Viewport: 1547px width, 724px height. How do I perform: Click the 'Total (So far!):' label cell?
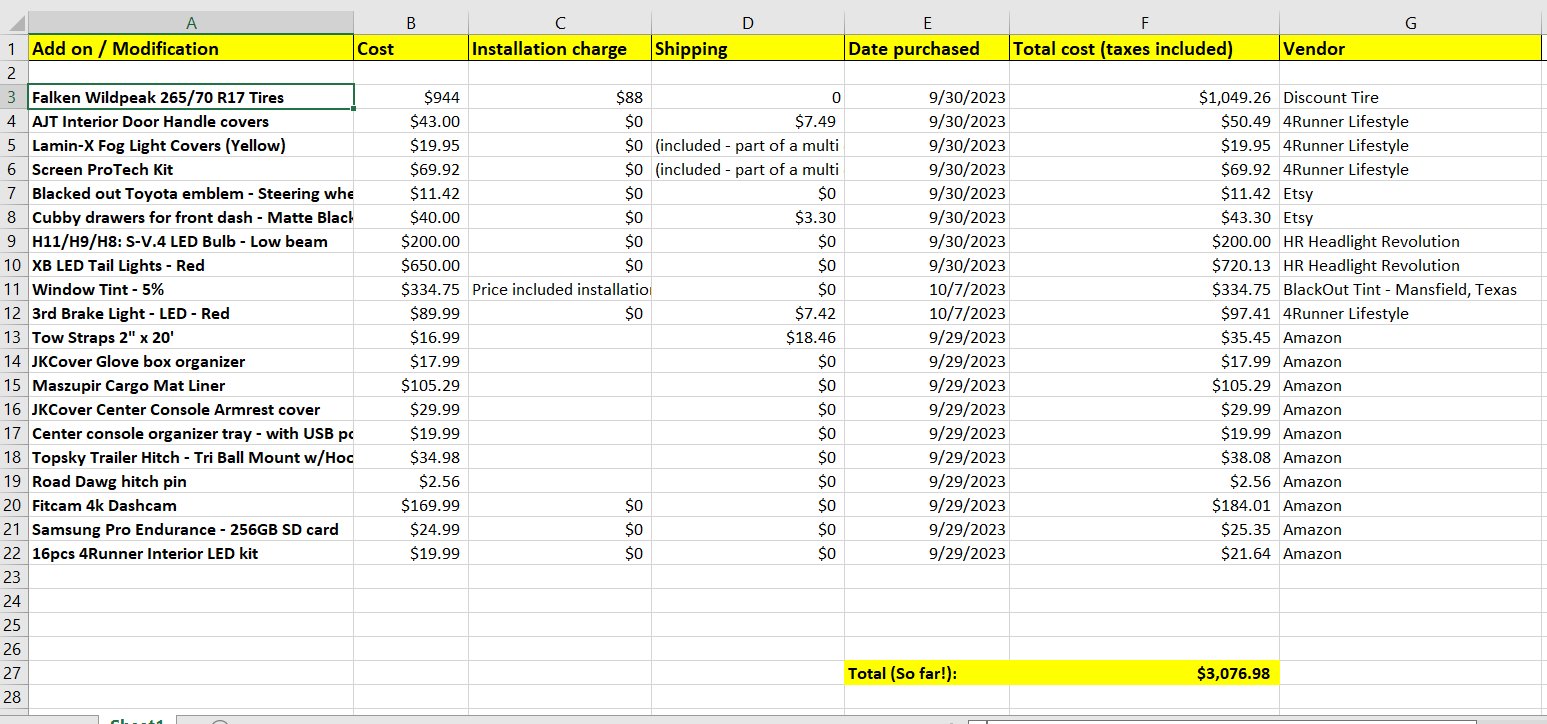click(x=927, y=673)
